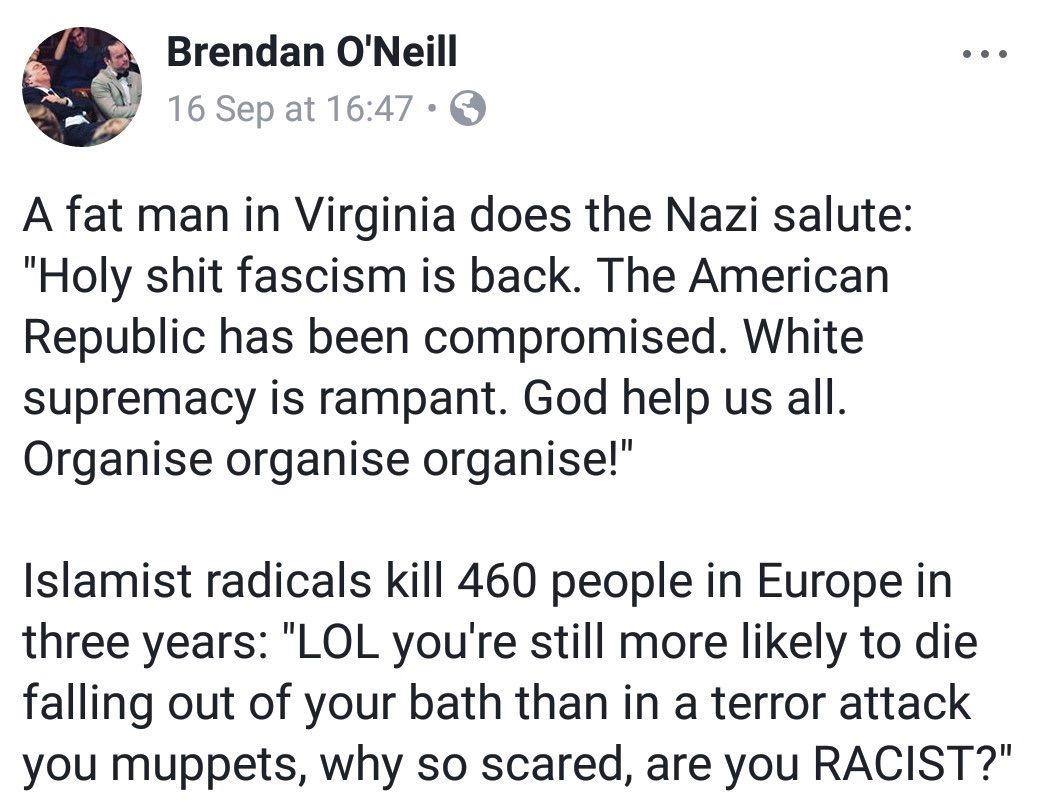
Task: Open Brendan O'Neill's profile picture
Action: [x=84, y=85]
